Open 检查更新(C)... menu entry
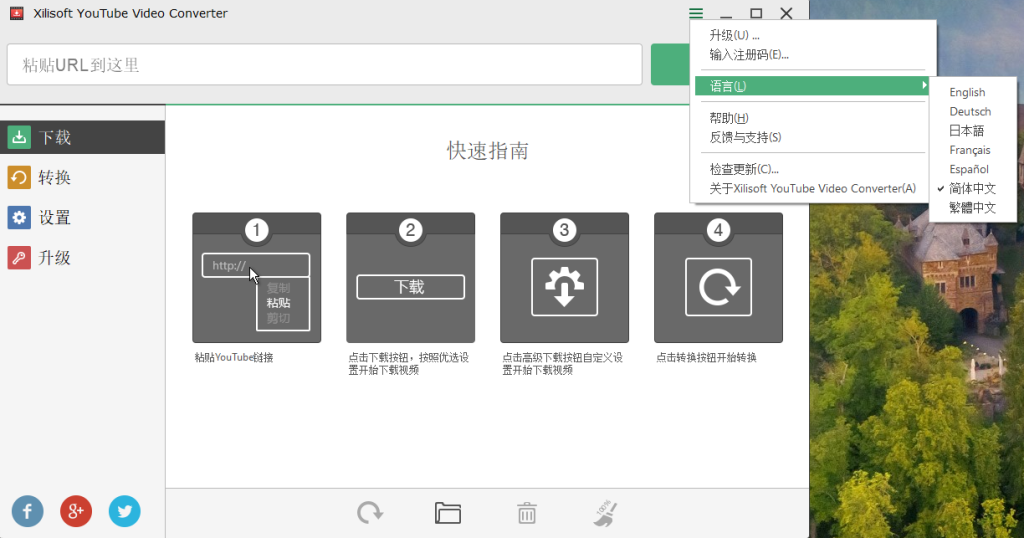This screenshot has width=1024, height=538. click(744, 169)
